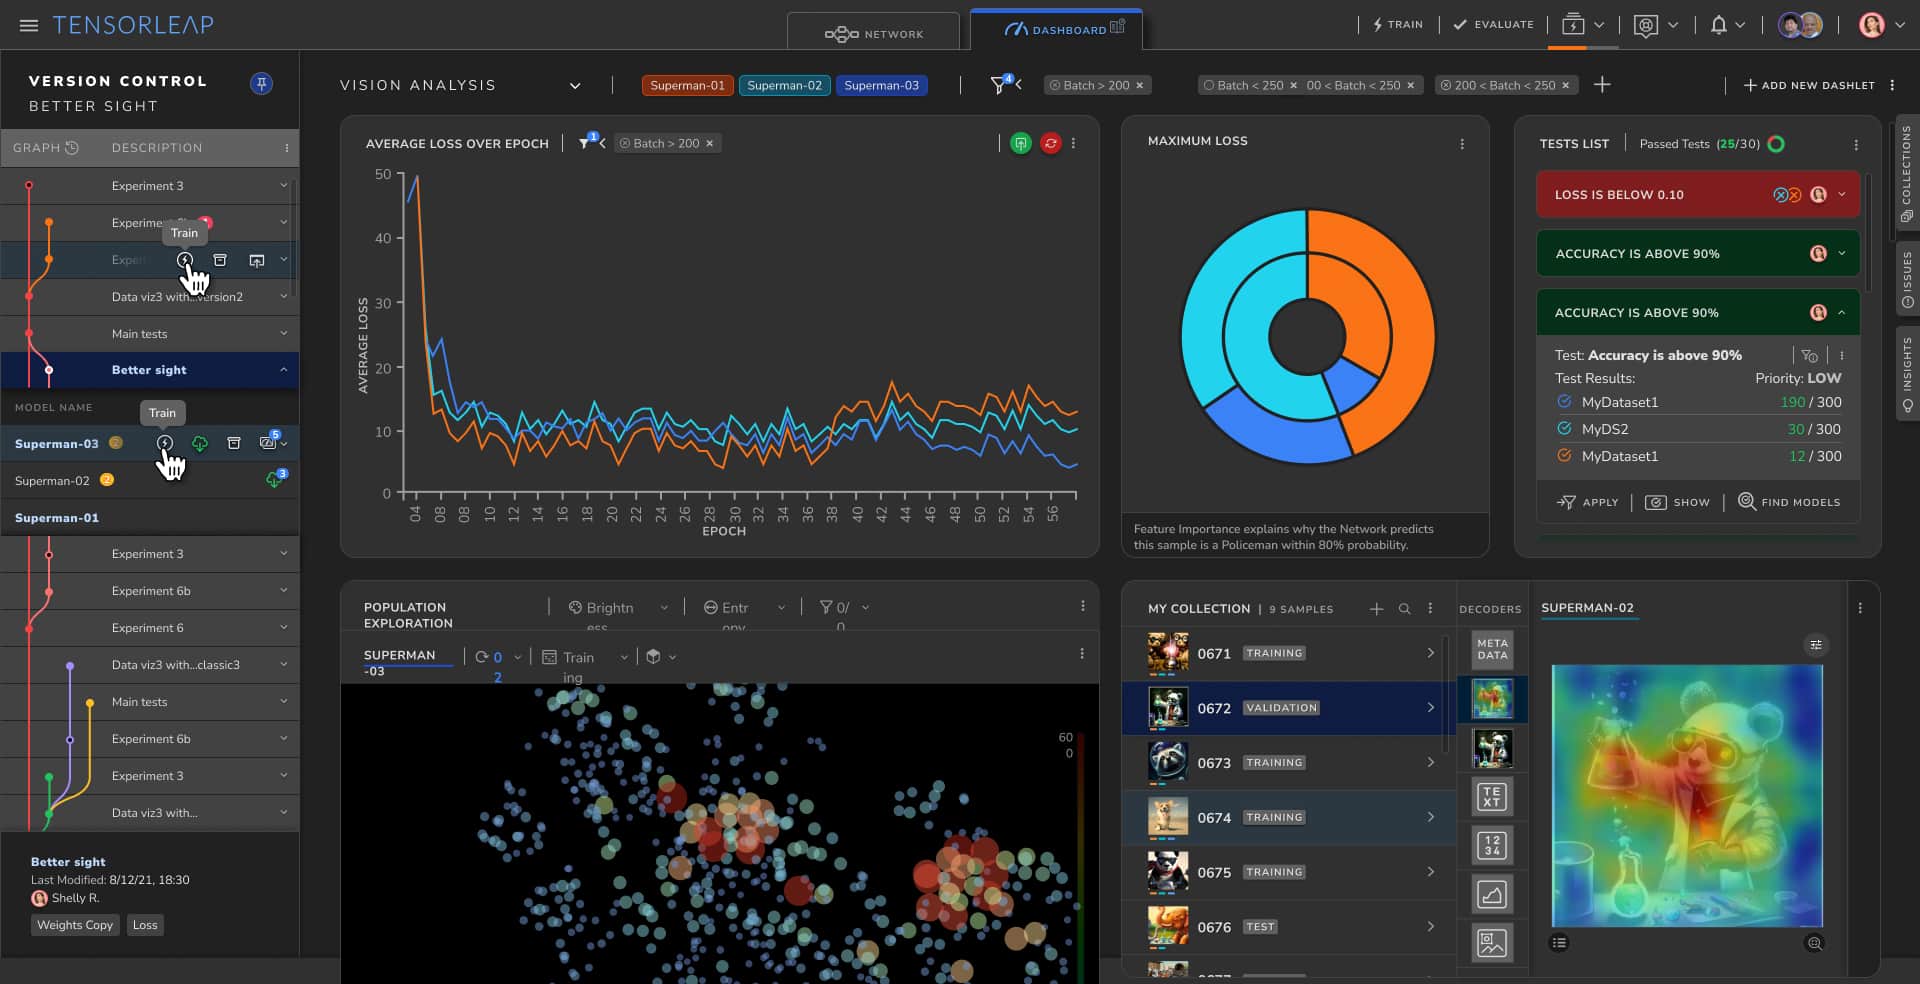Click the Train icon on the highlighted Experiment row
The height and width of the screenshot is (984, 1920).
[x=185, y=260]
